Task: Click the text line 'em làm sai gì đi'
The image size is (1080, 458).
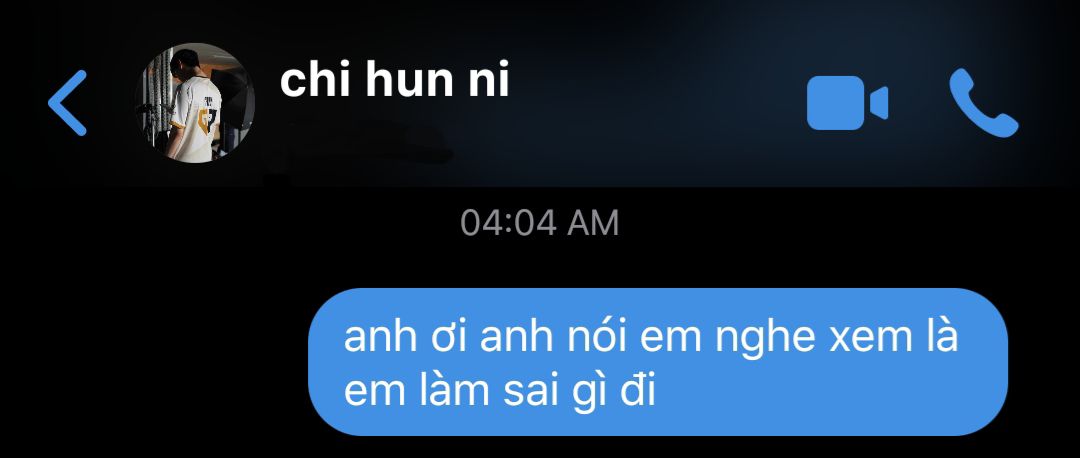Action: (499, 390)
